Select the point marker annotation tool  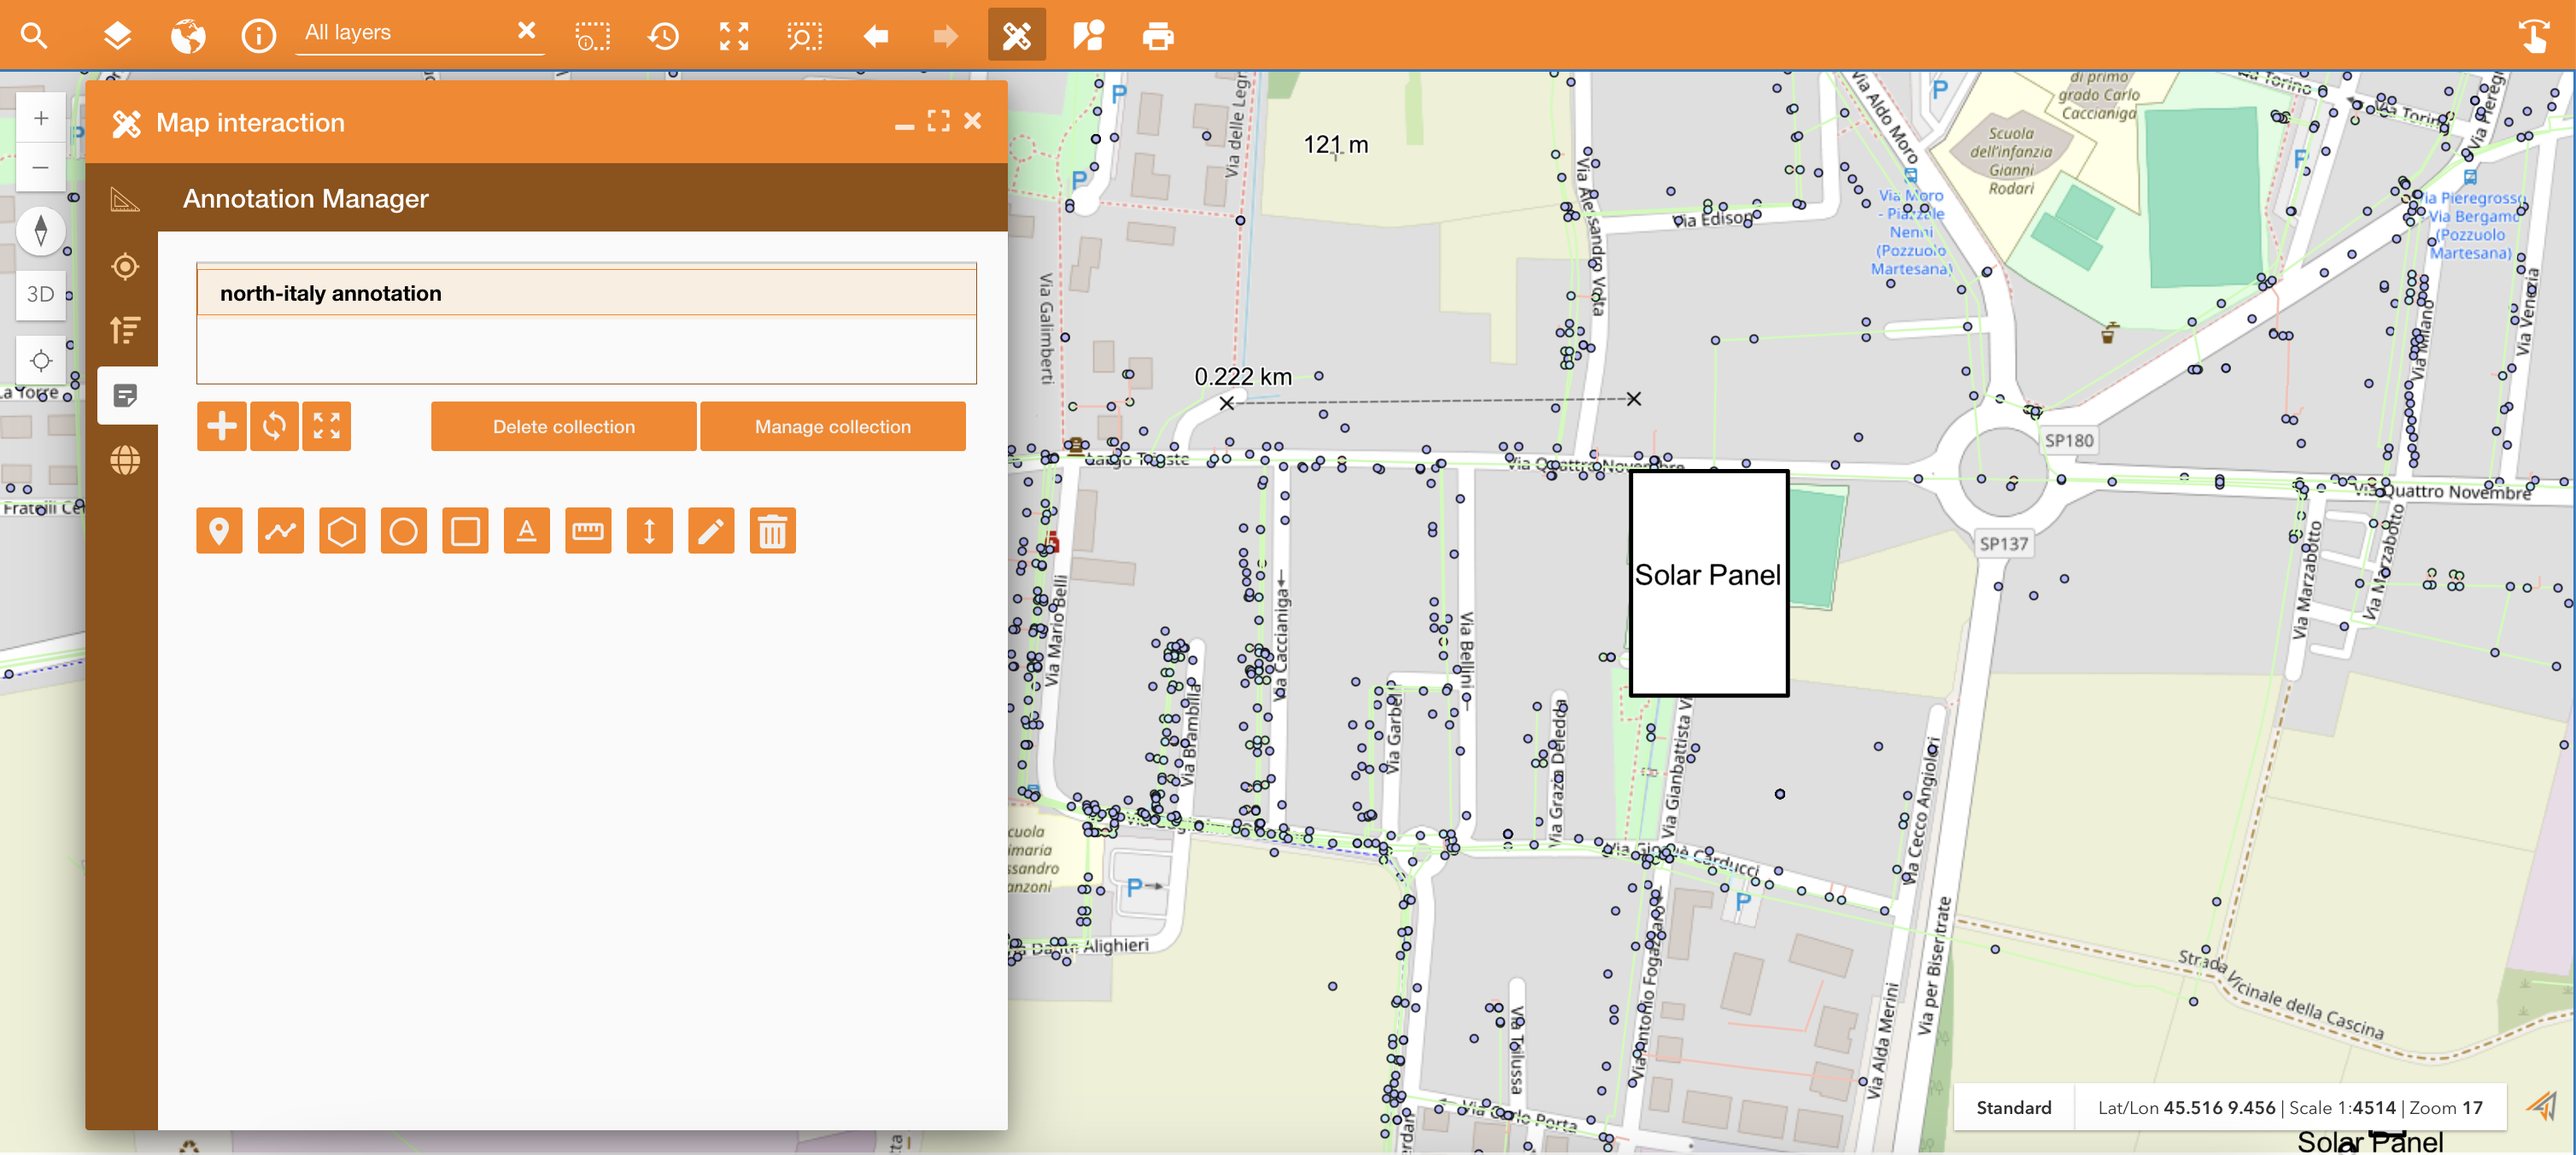(x=219, y=531)
